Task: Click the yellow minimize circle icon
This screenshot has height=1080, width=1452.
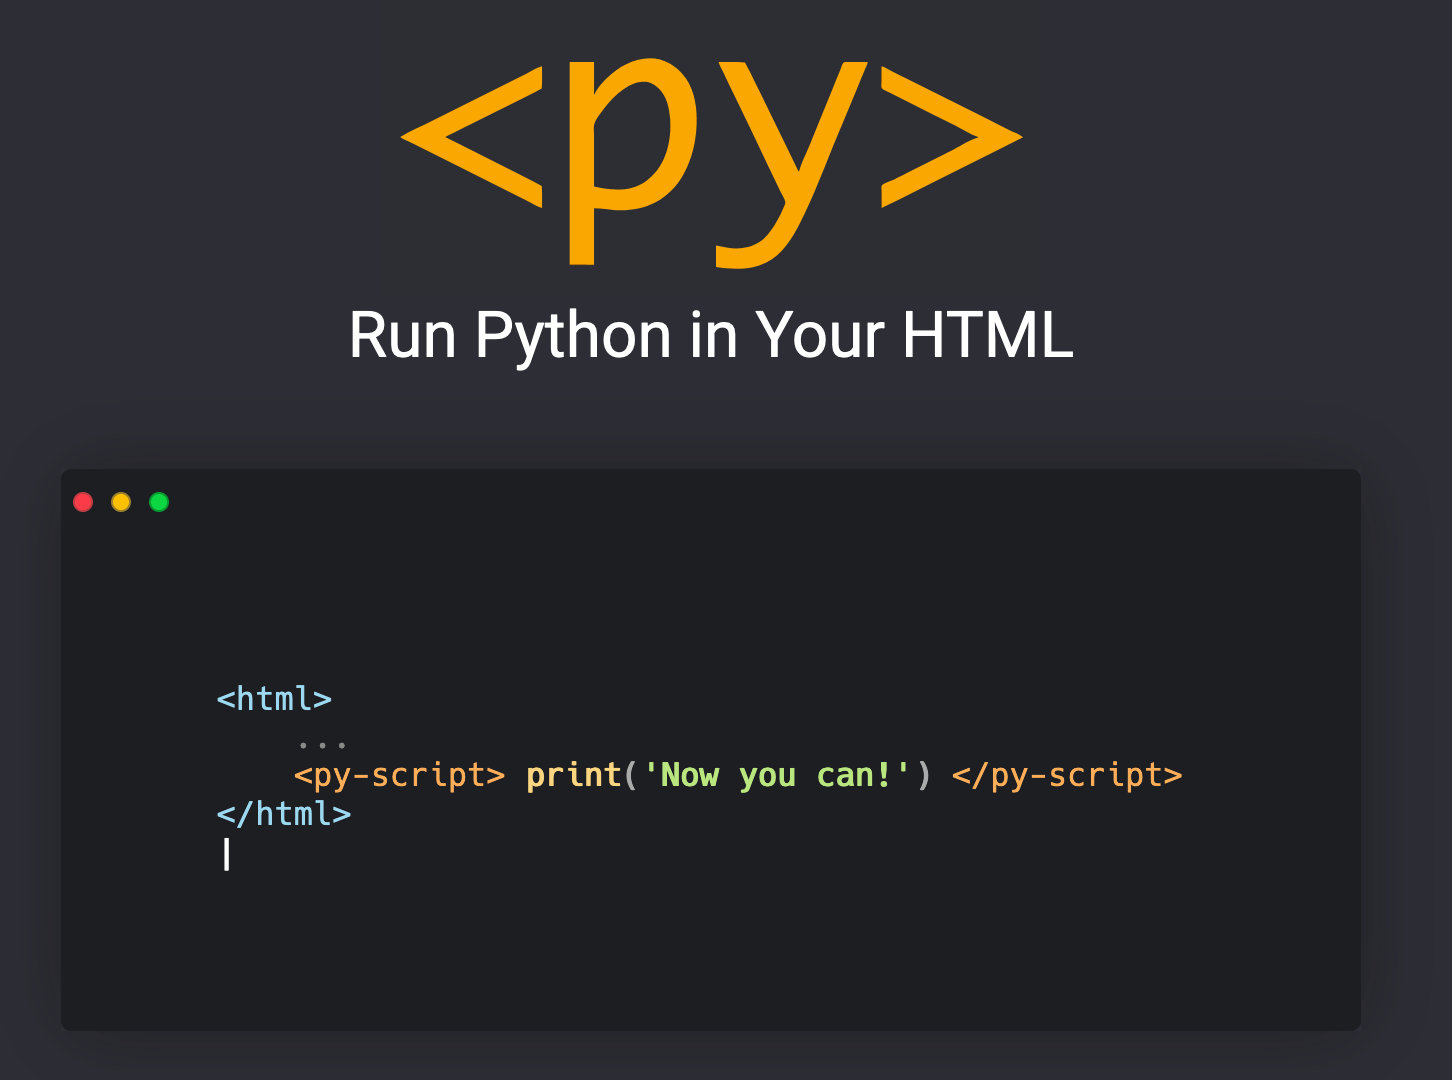Action: 120,502
